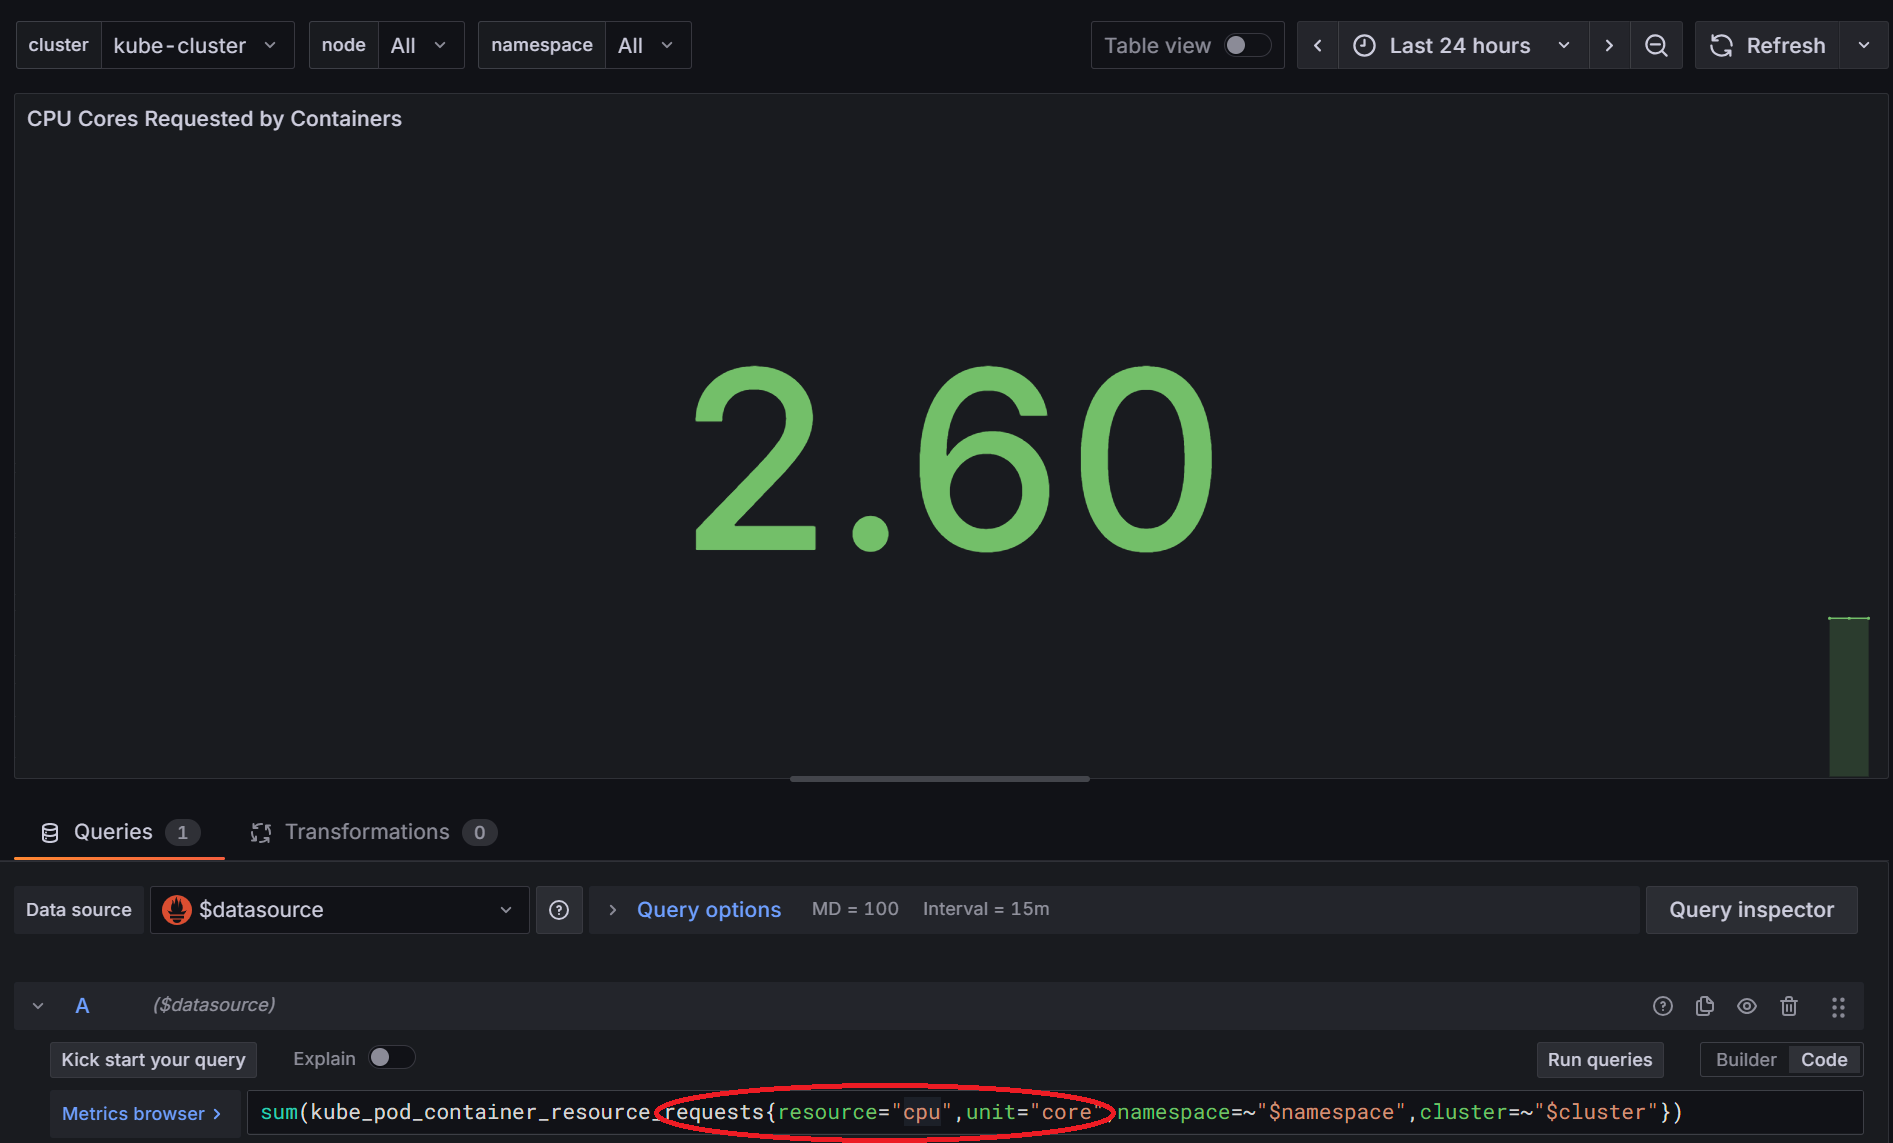Switch to the Transformations tab
This screenshot has height=1143, width=1893.
(367, 832)
